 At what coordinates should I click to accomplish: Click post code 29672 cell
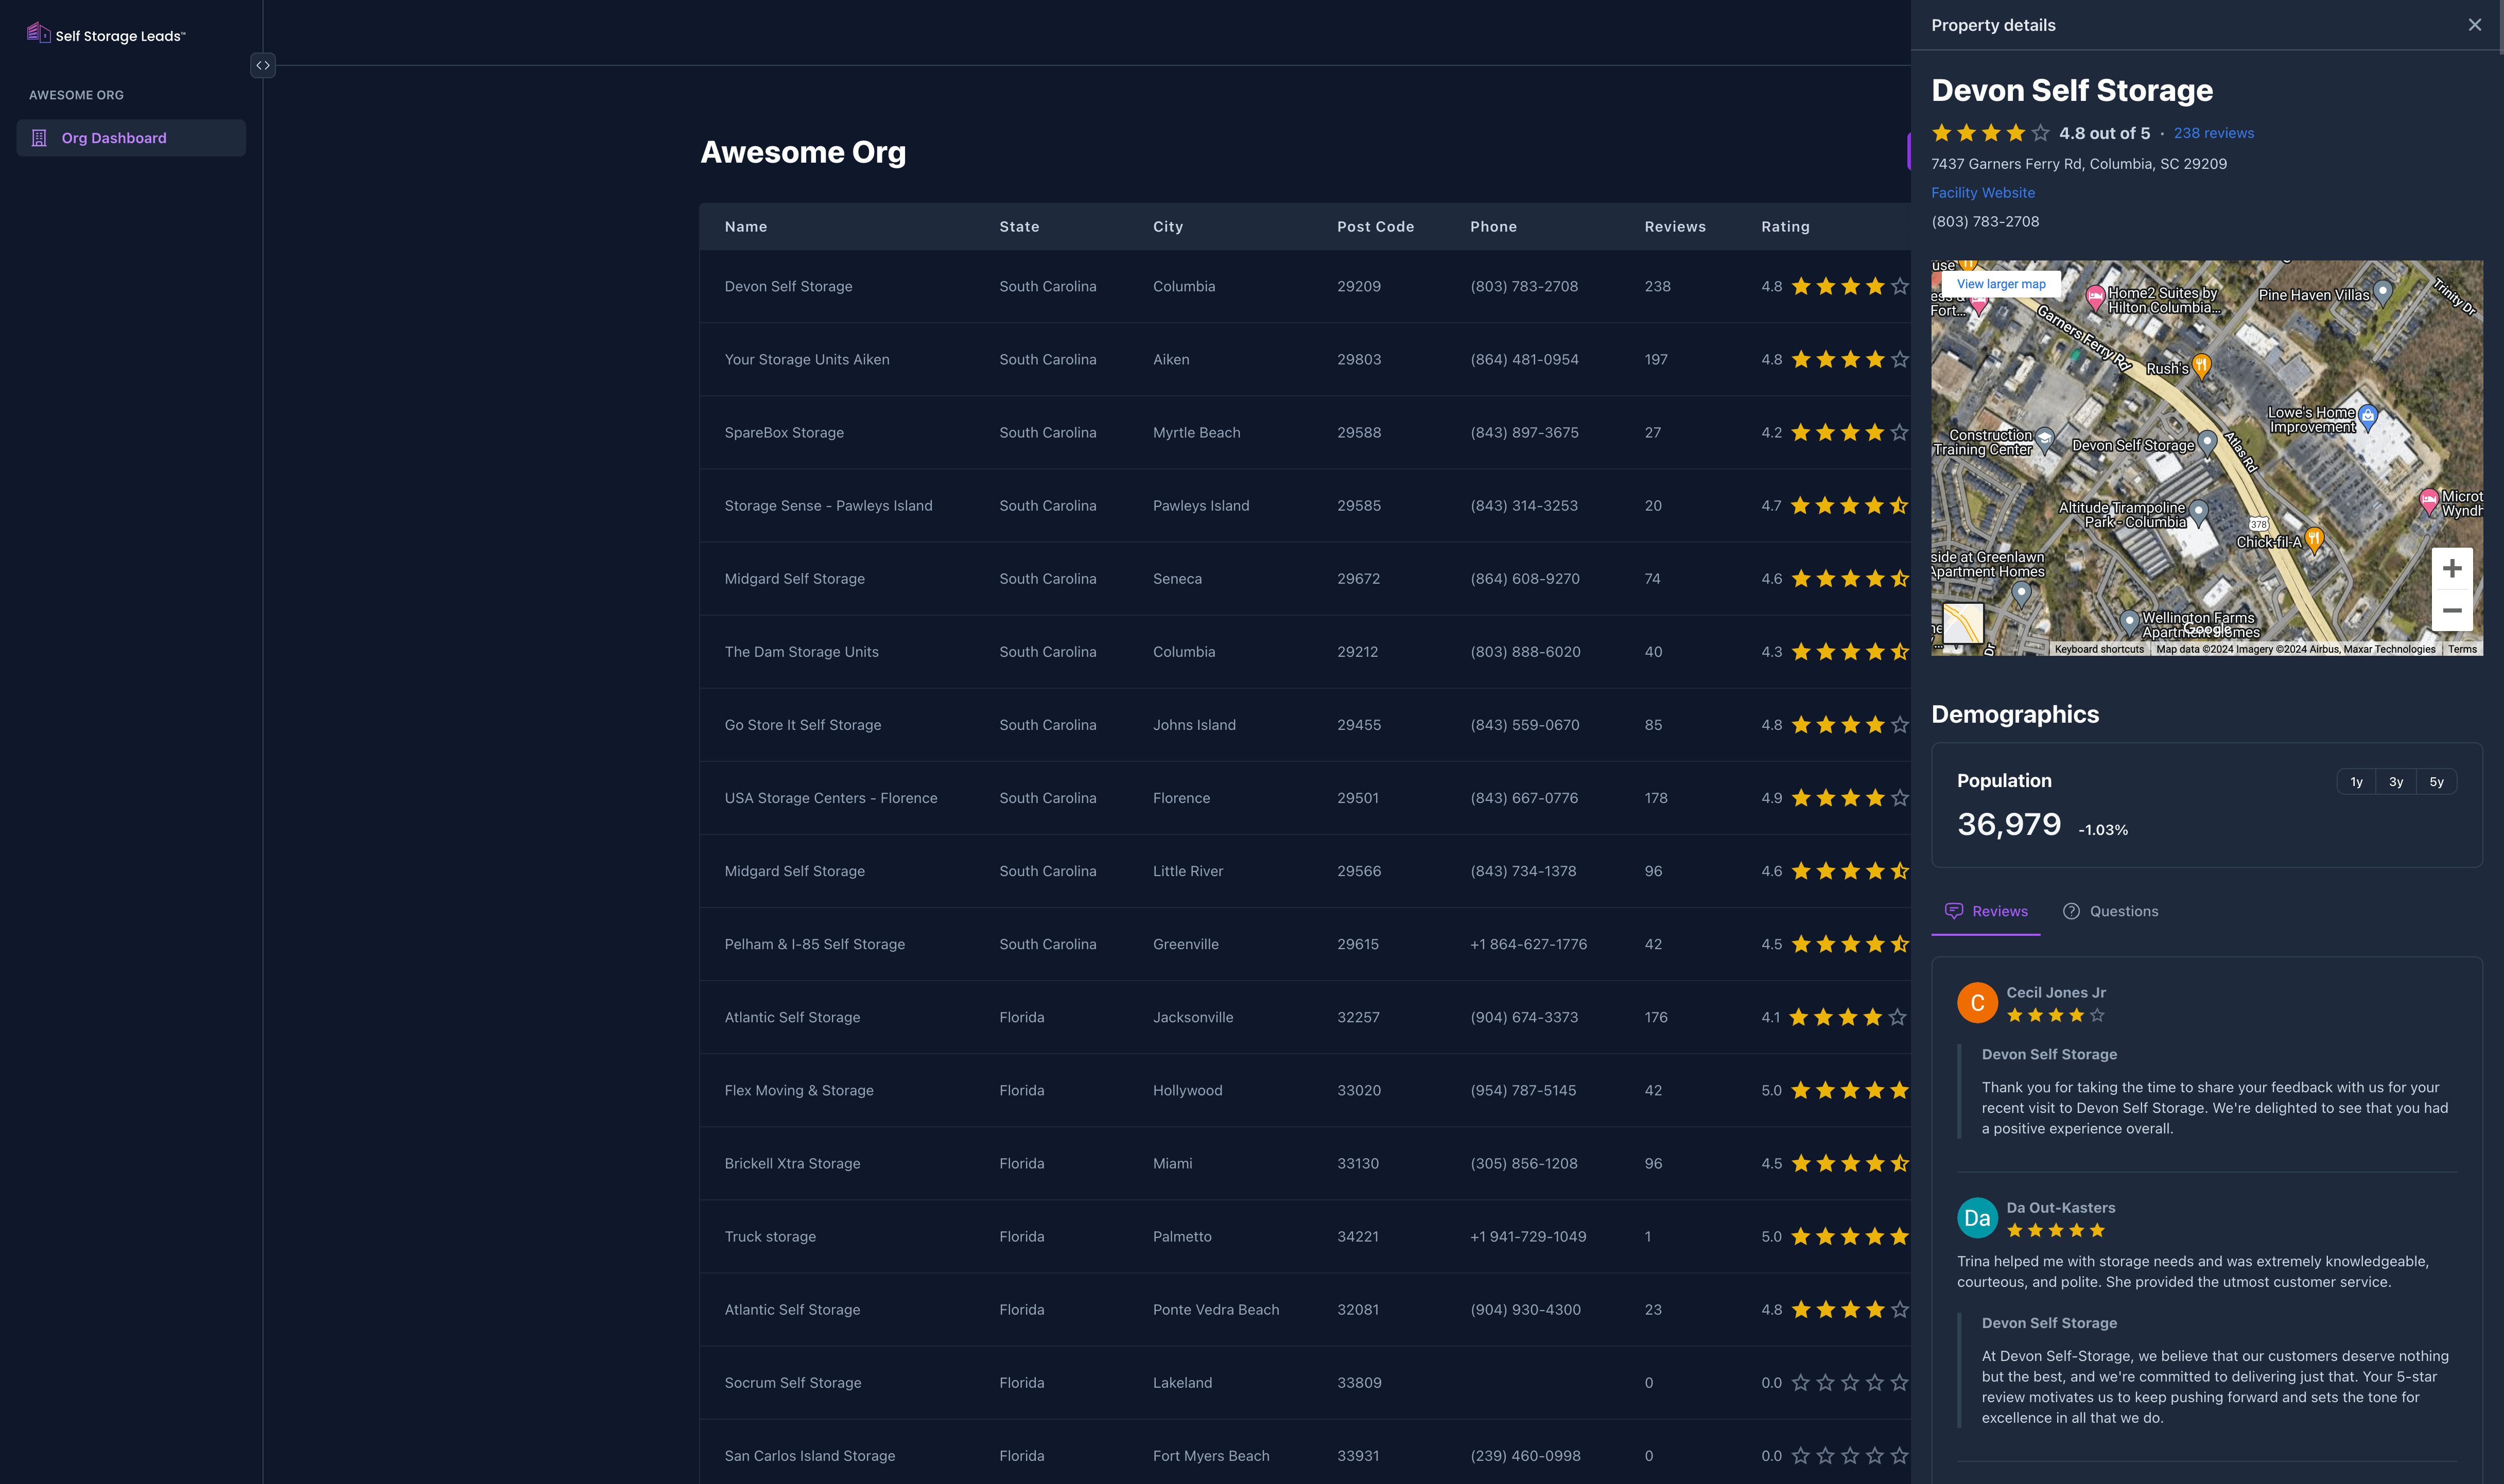tap(1358, 578)
